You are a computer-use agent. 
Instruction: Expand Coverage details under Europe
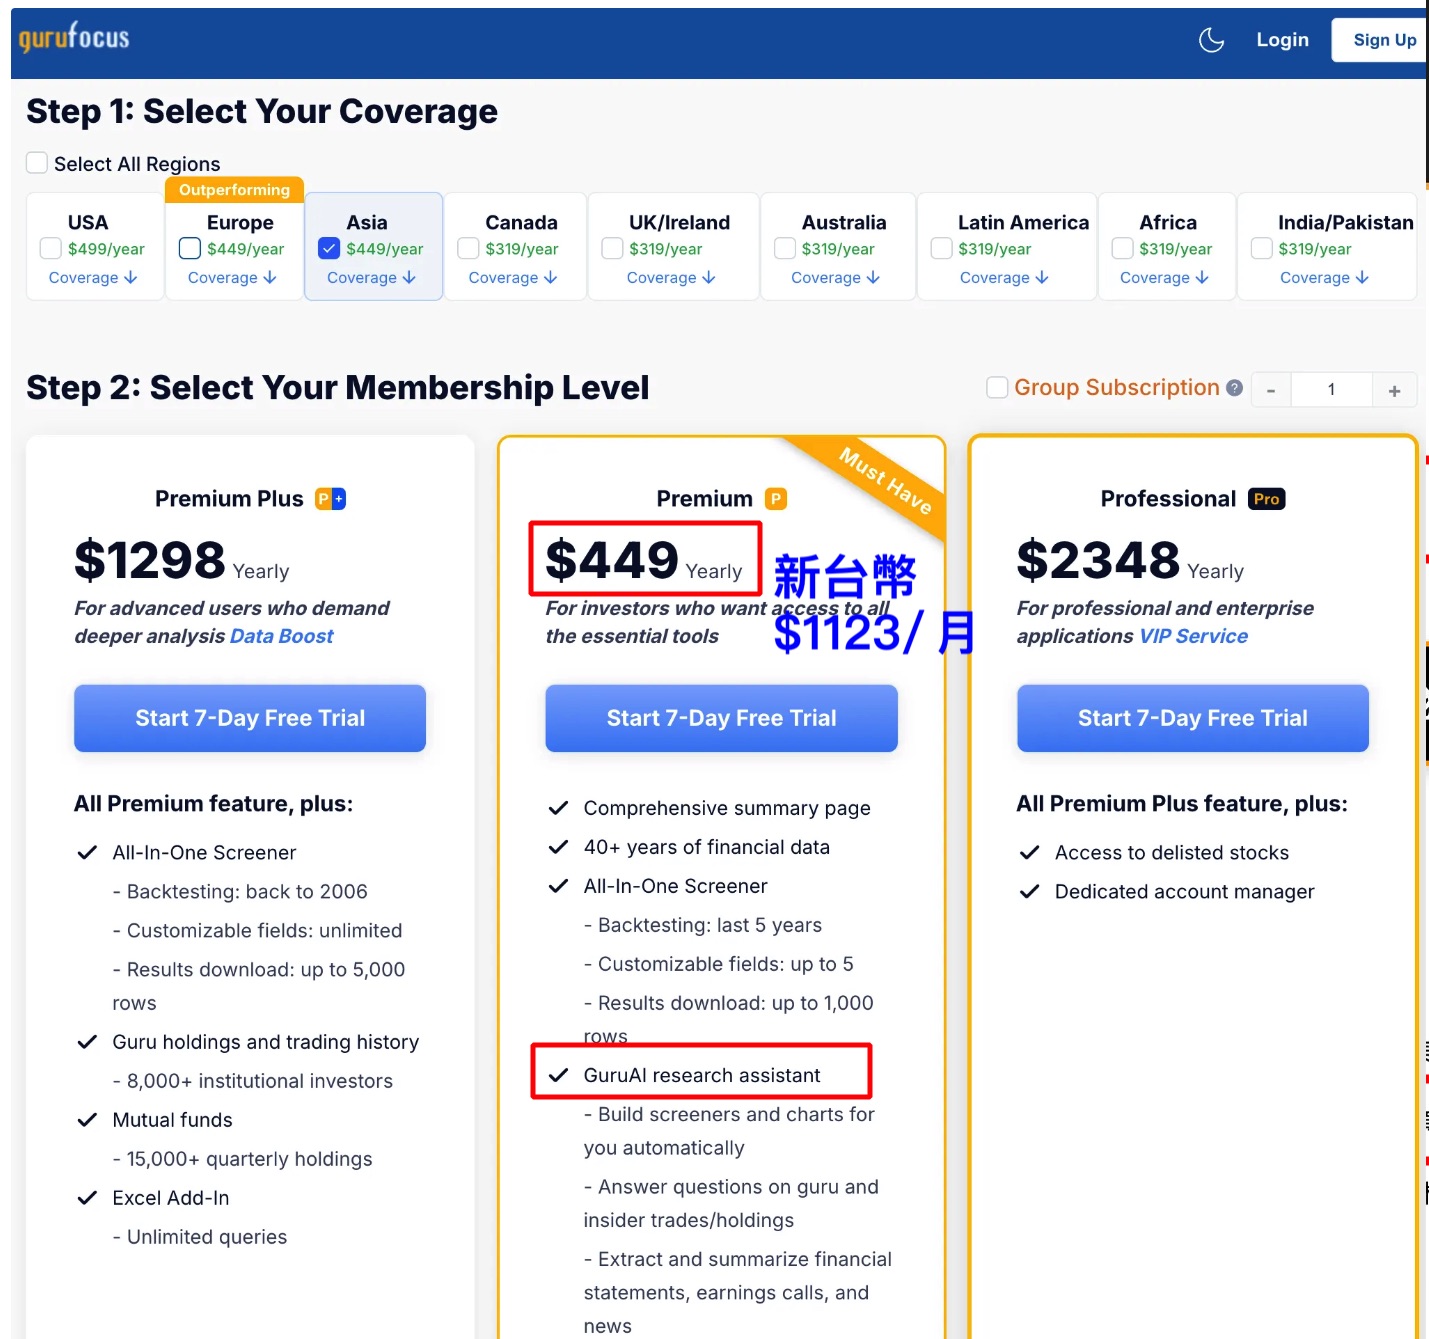click(232, 278)
